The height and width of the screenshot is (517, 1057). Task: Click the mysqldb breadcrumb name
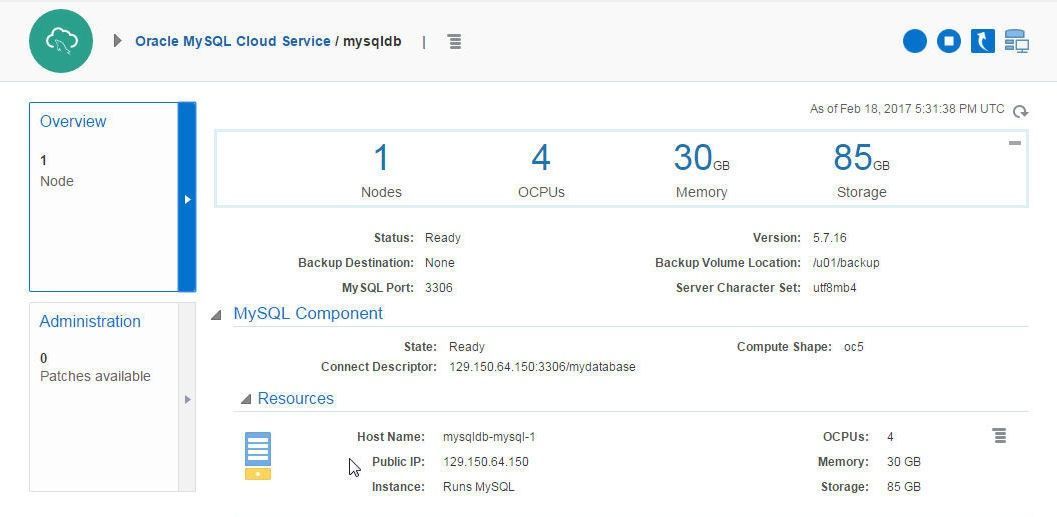pyautogui.click(x=372, y=41)
